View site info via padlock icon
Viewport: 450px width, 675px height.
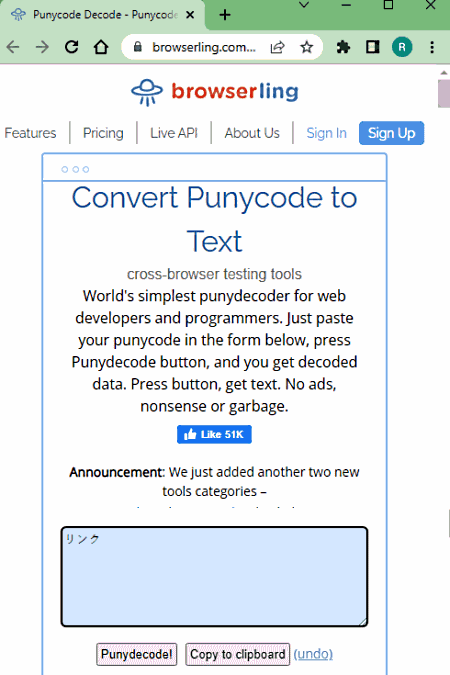pyautogui.click(x=138, y=47)
